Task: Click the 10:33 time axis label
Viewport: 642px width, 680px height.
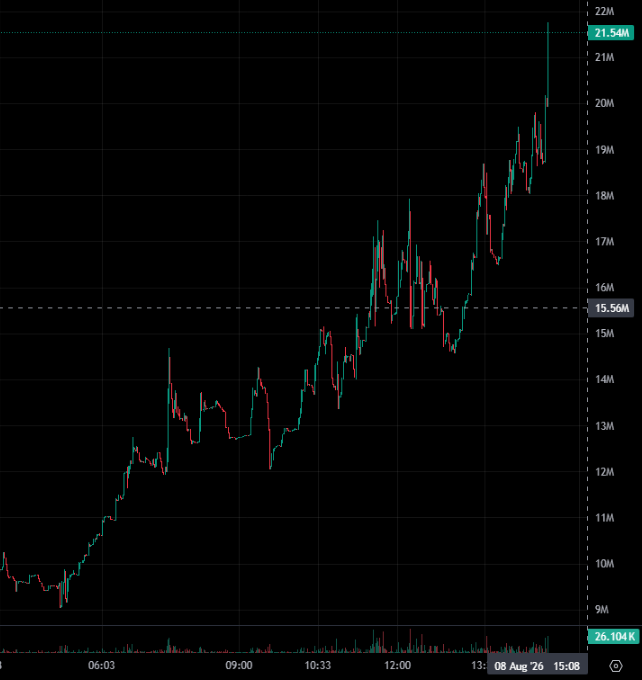Action: pyautogui.click(x=318, y=665)
